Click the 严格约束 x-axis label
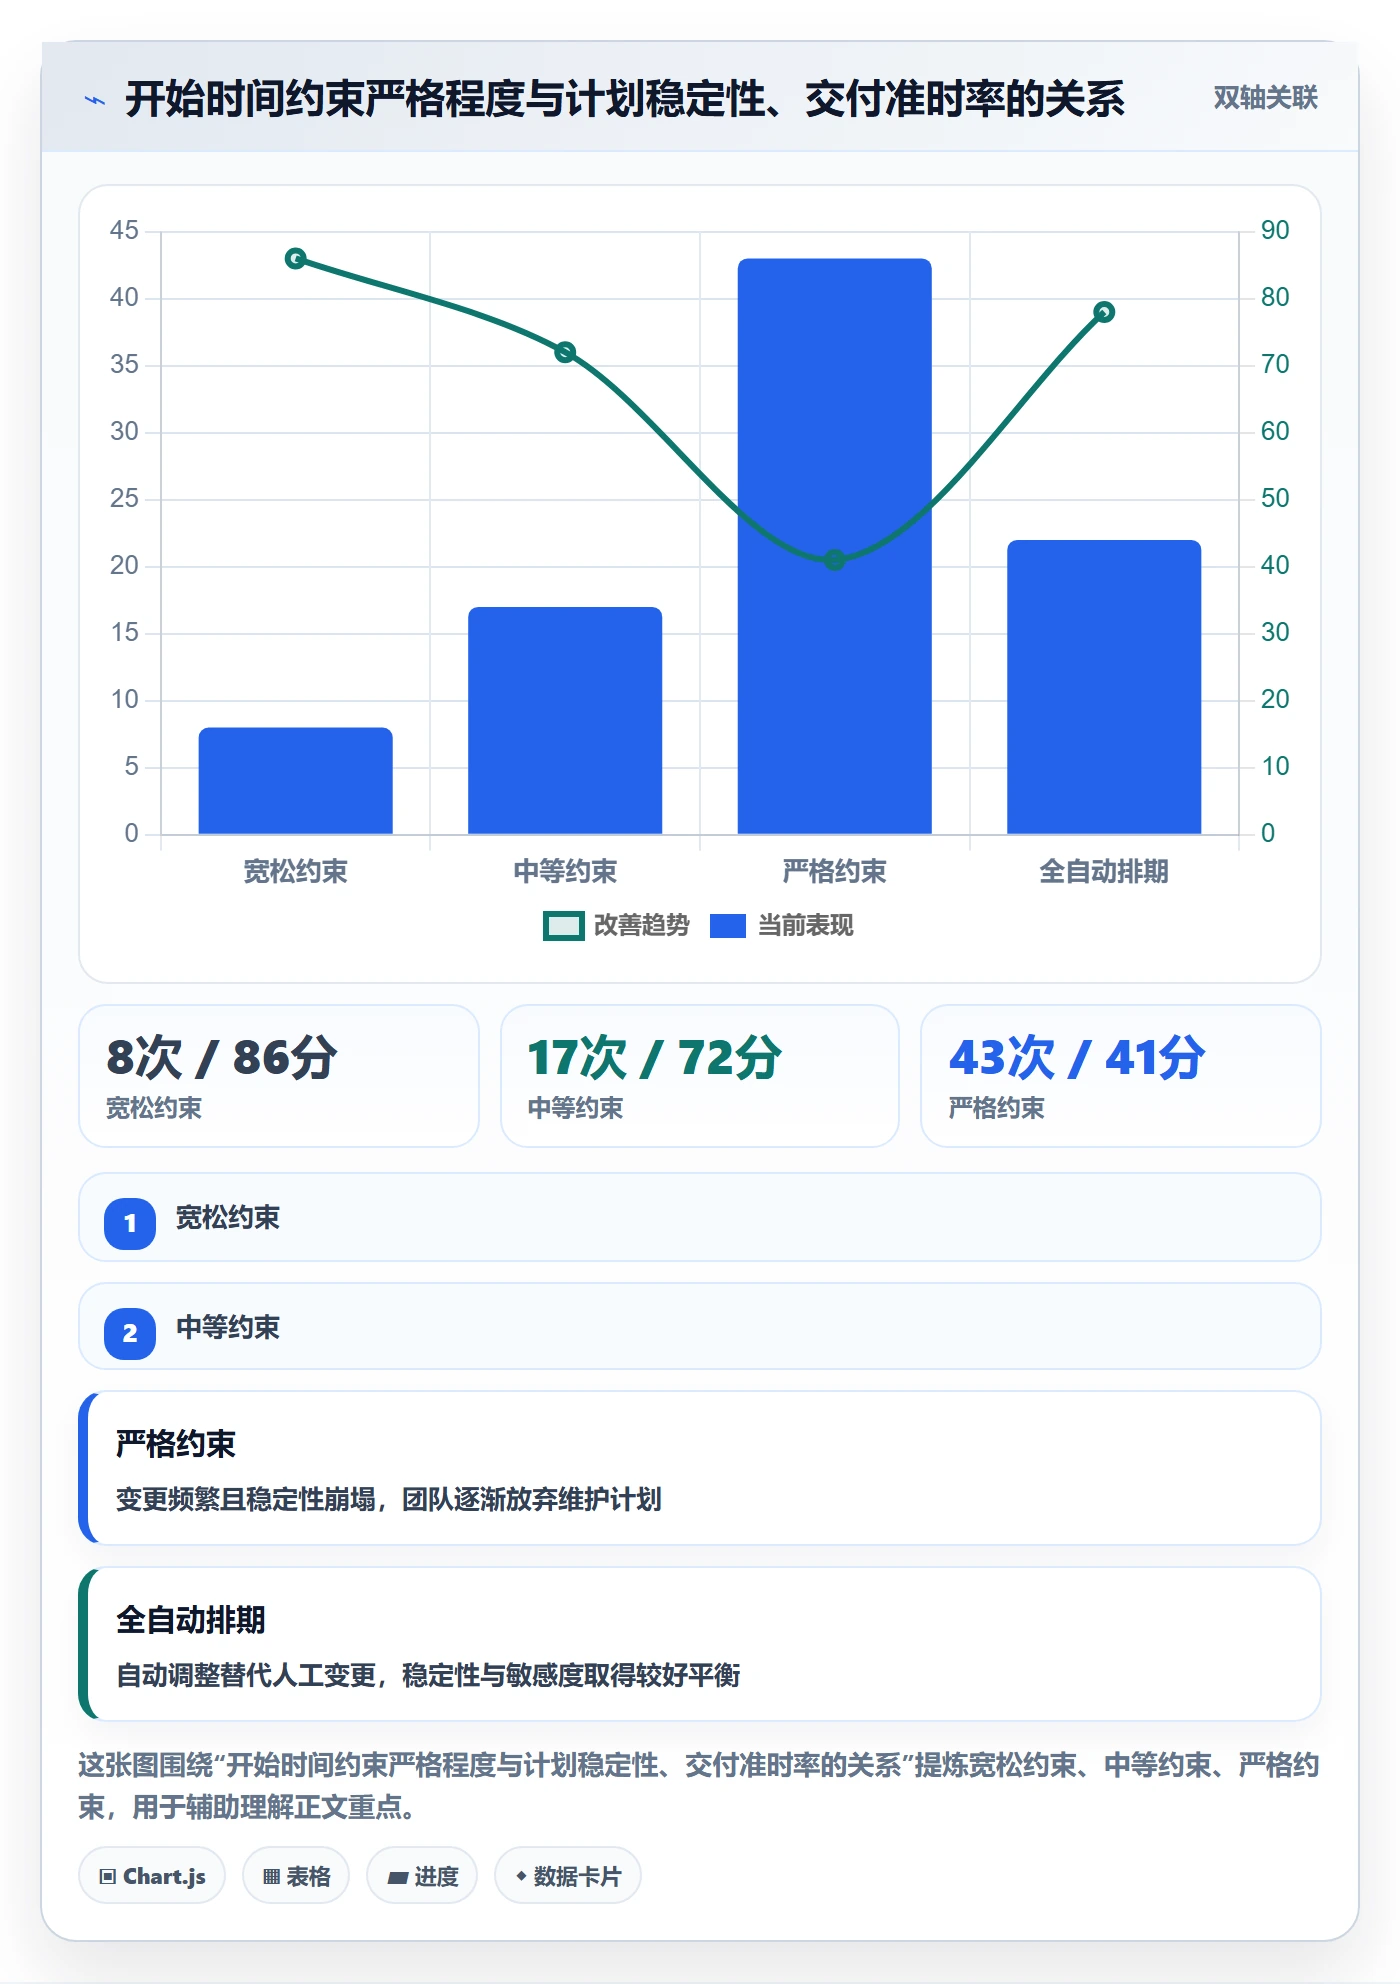 click(x=835, y=872)
